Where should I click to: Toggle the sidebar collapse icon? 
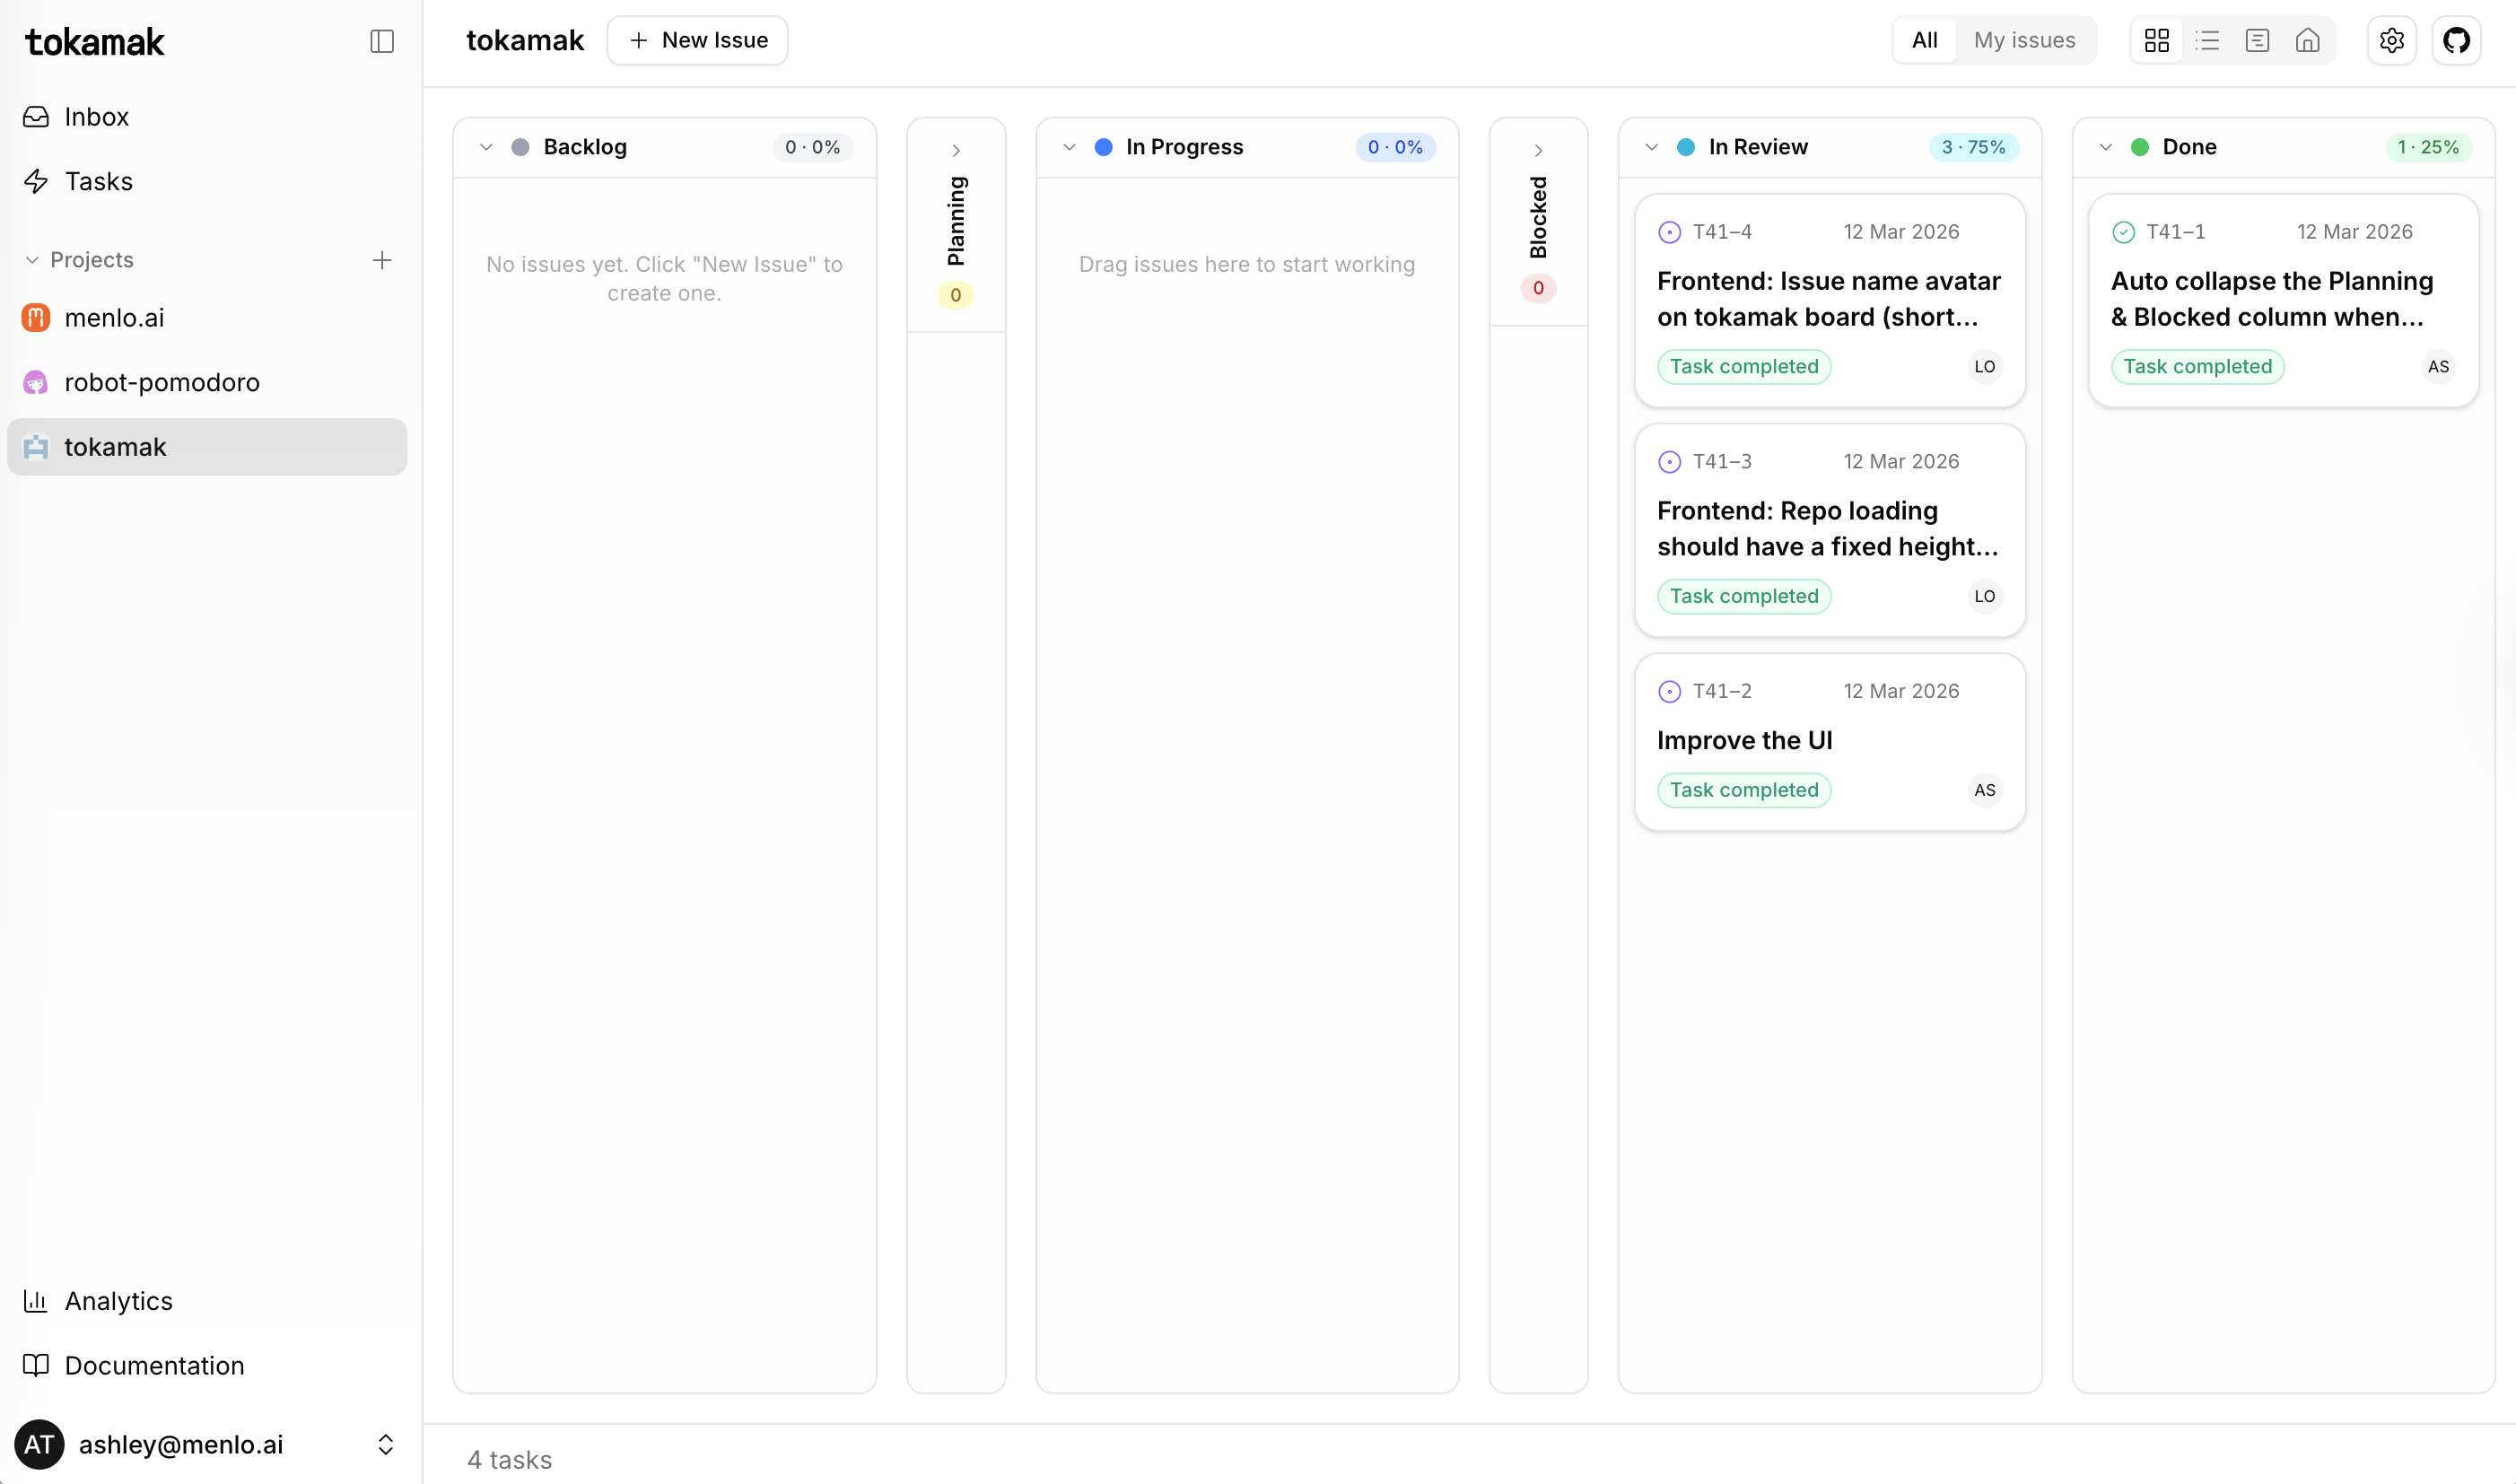click(x=381, y=41)
